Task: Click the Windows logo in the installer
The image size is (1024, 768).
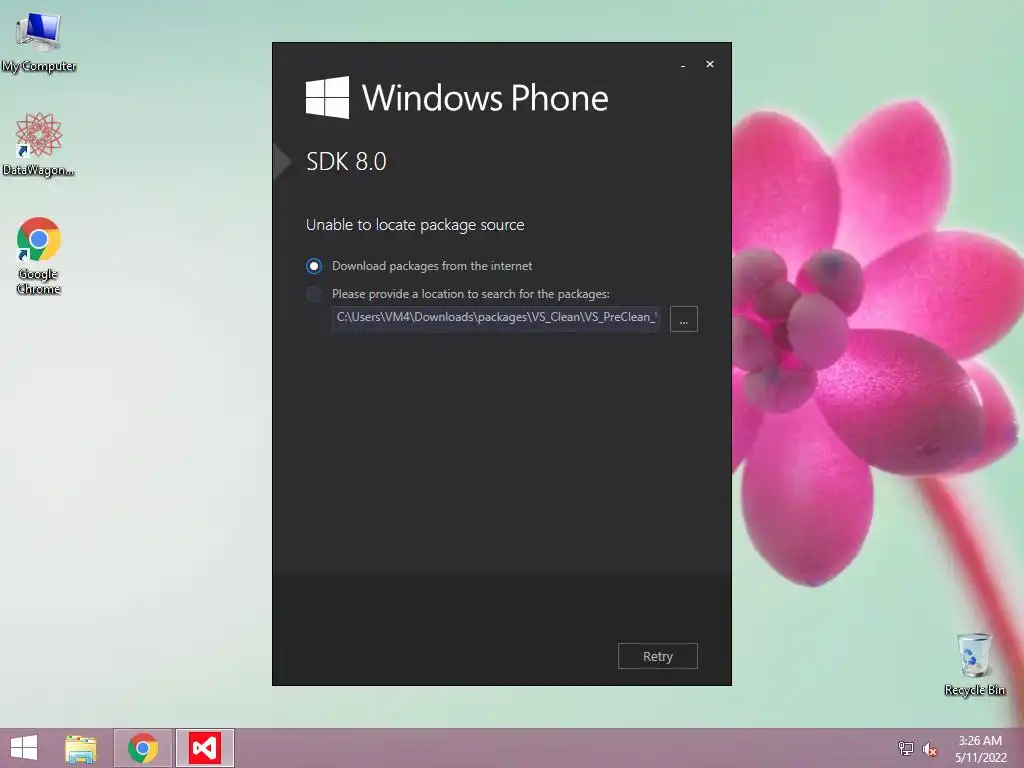Action: pos(327,97)
